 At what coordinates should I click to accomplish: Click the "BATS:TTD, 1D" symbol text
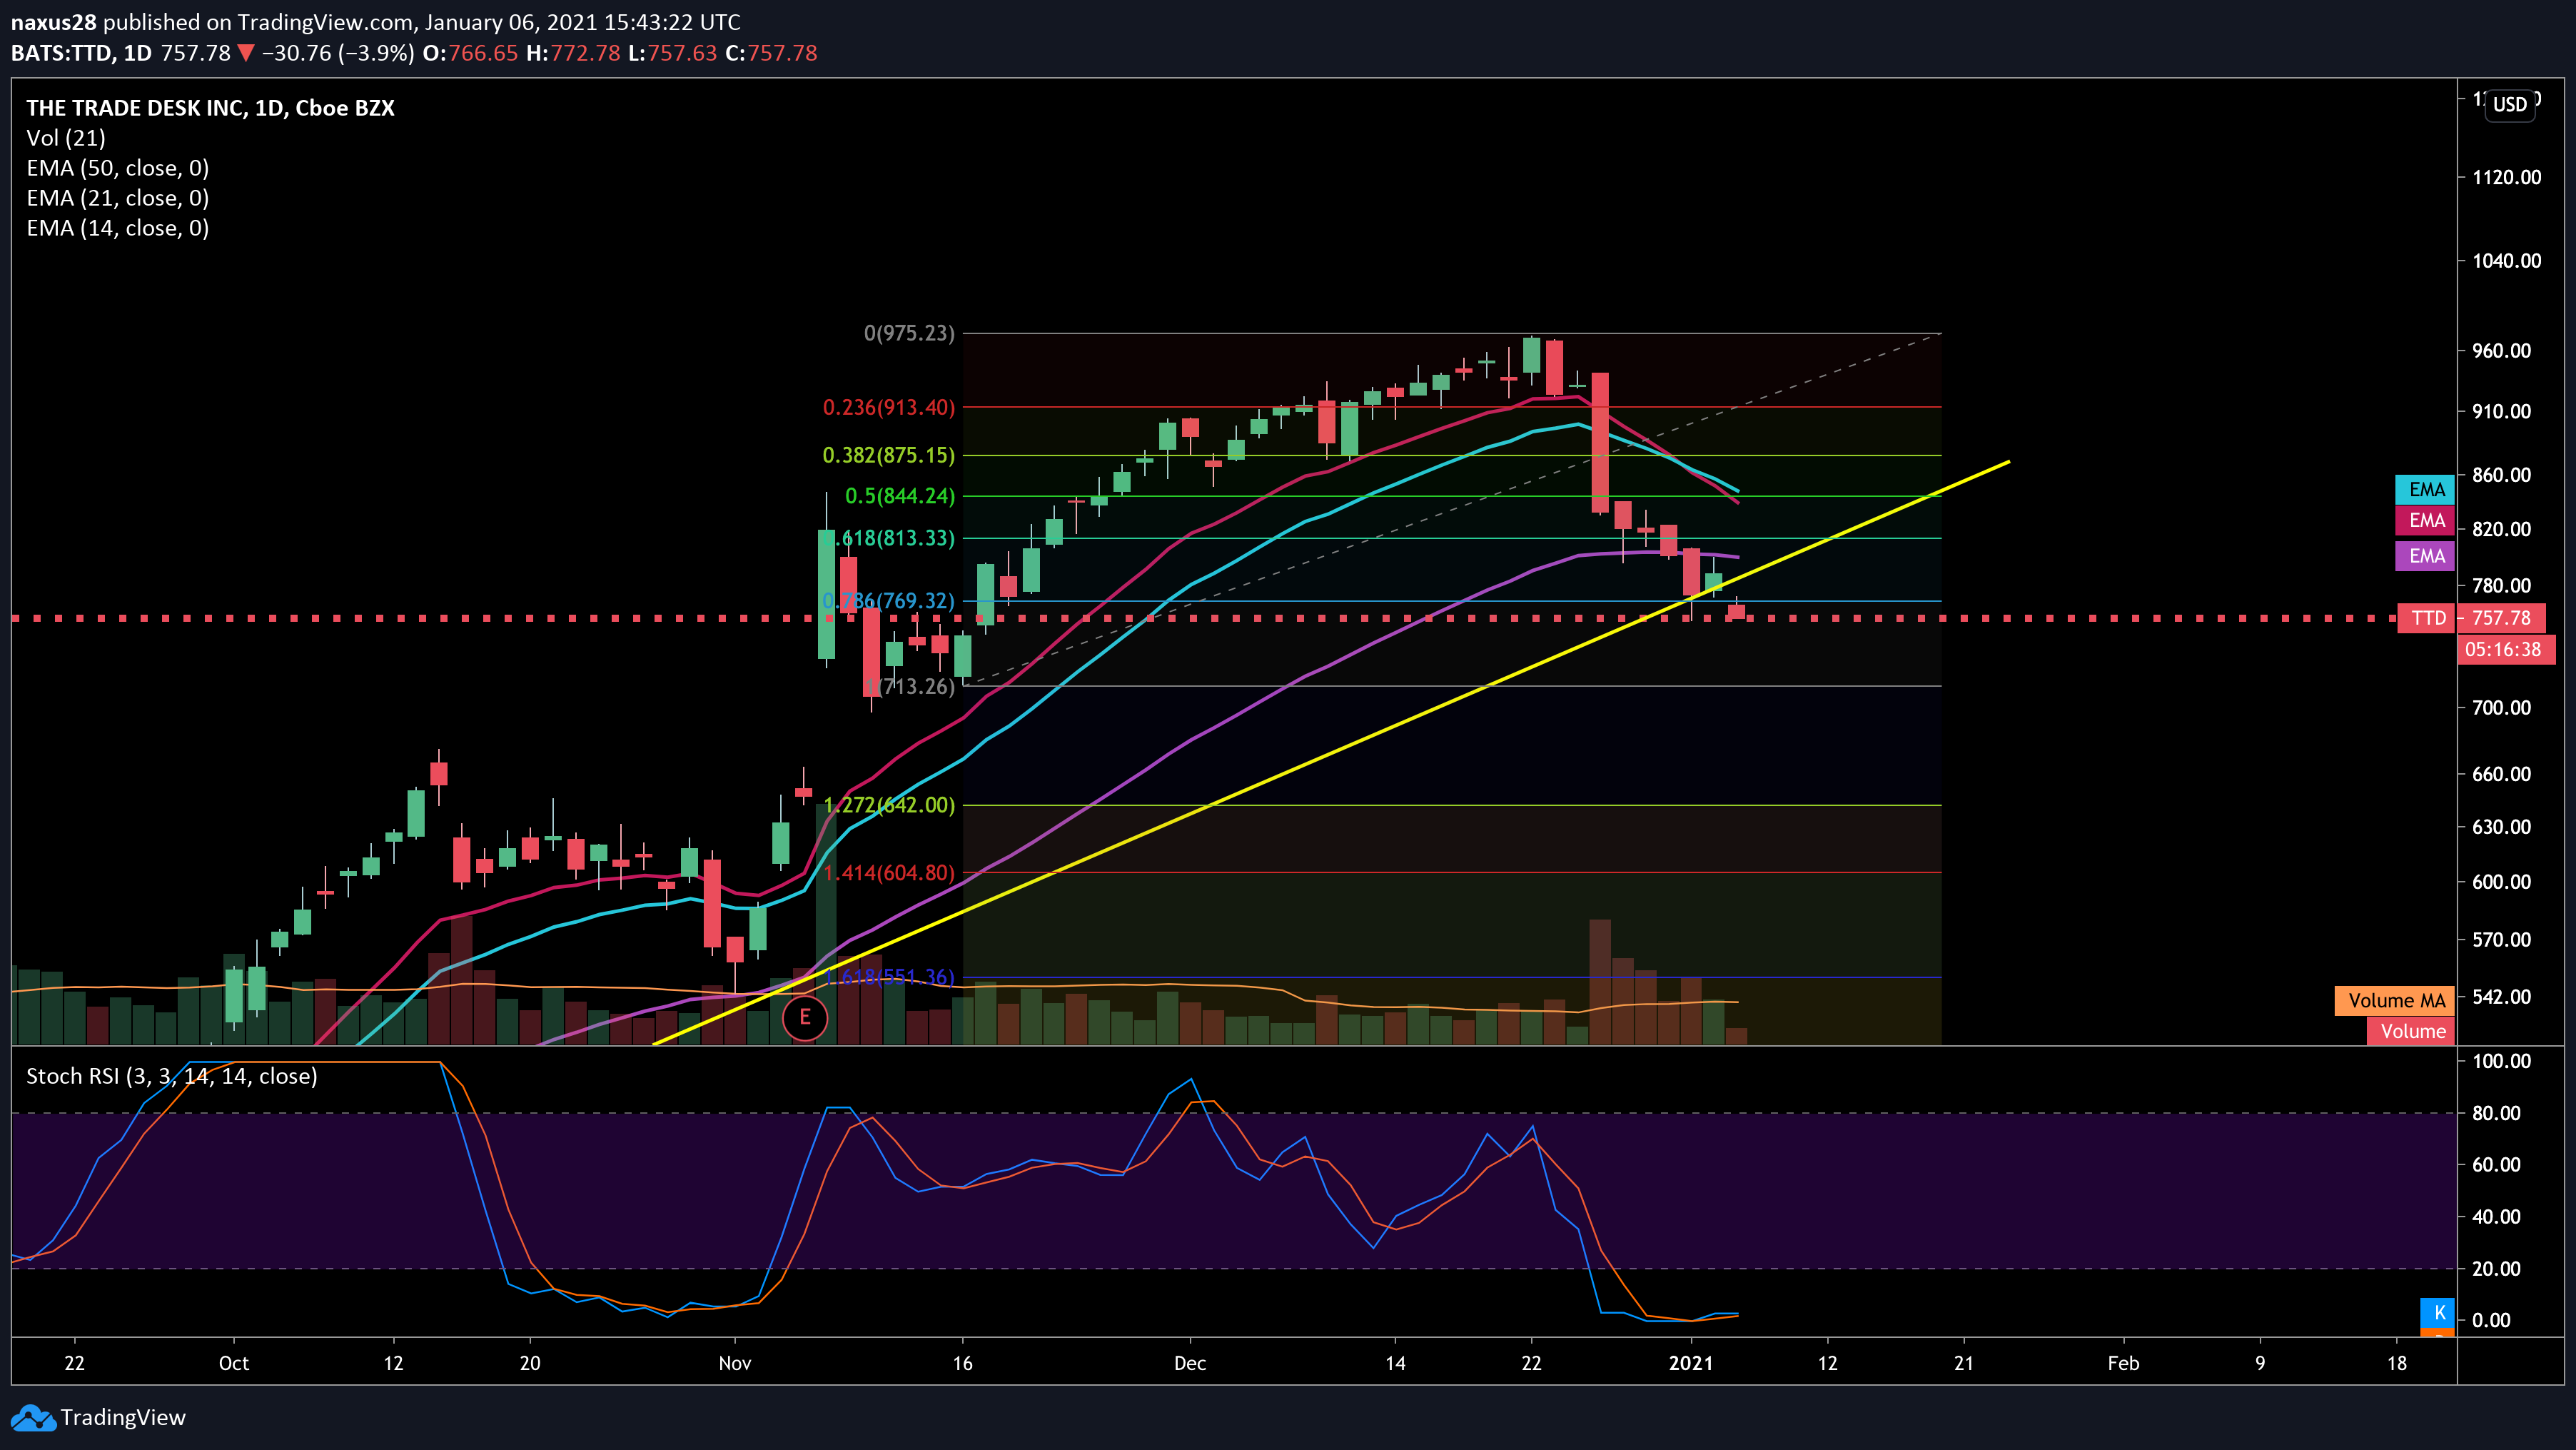(81, 53)
